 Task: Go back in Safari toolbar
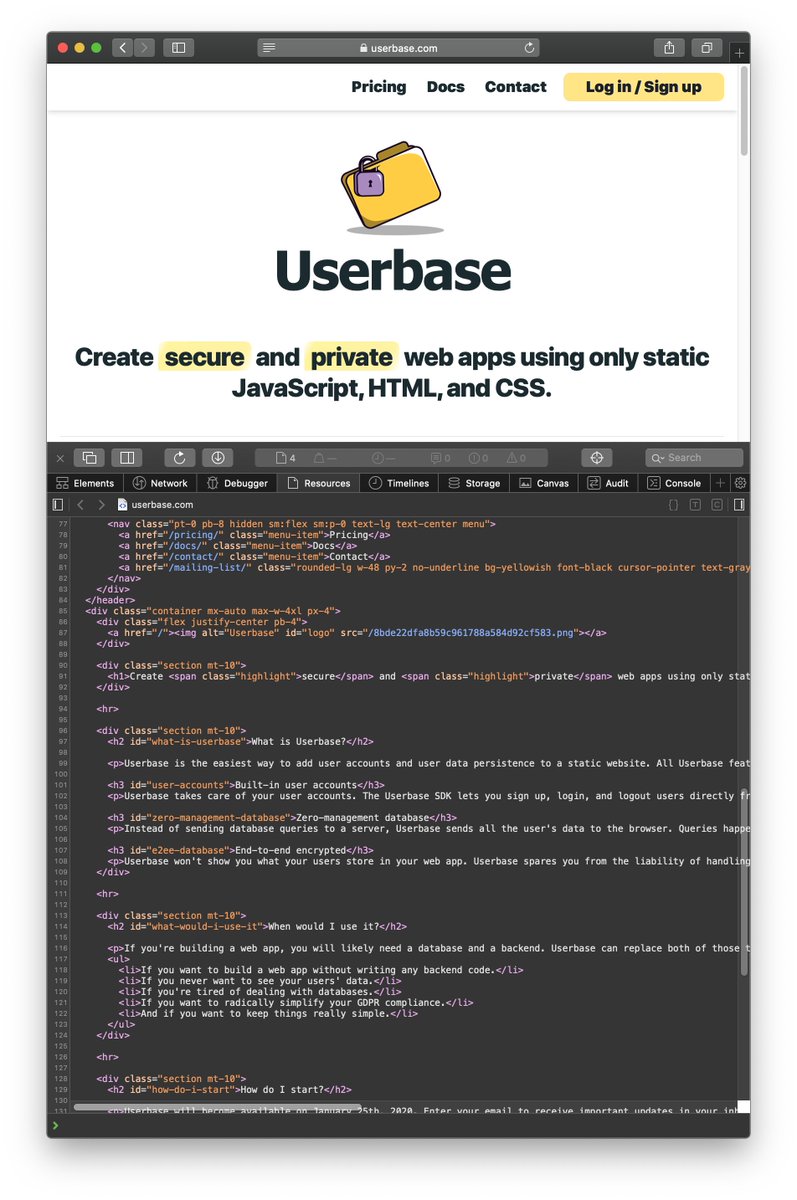pos(122,47)
